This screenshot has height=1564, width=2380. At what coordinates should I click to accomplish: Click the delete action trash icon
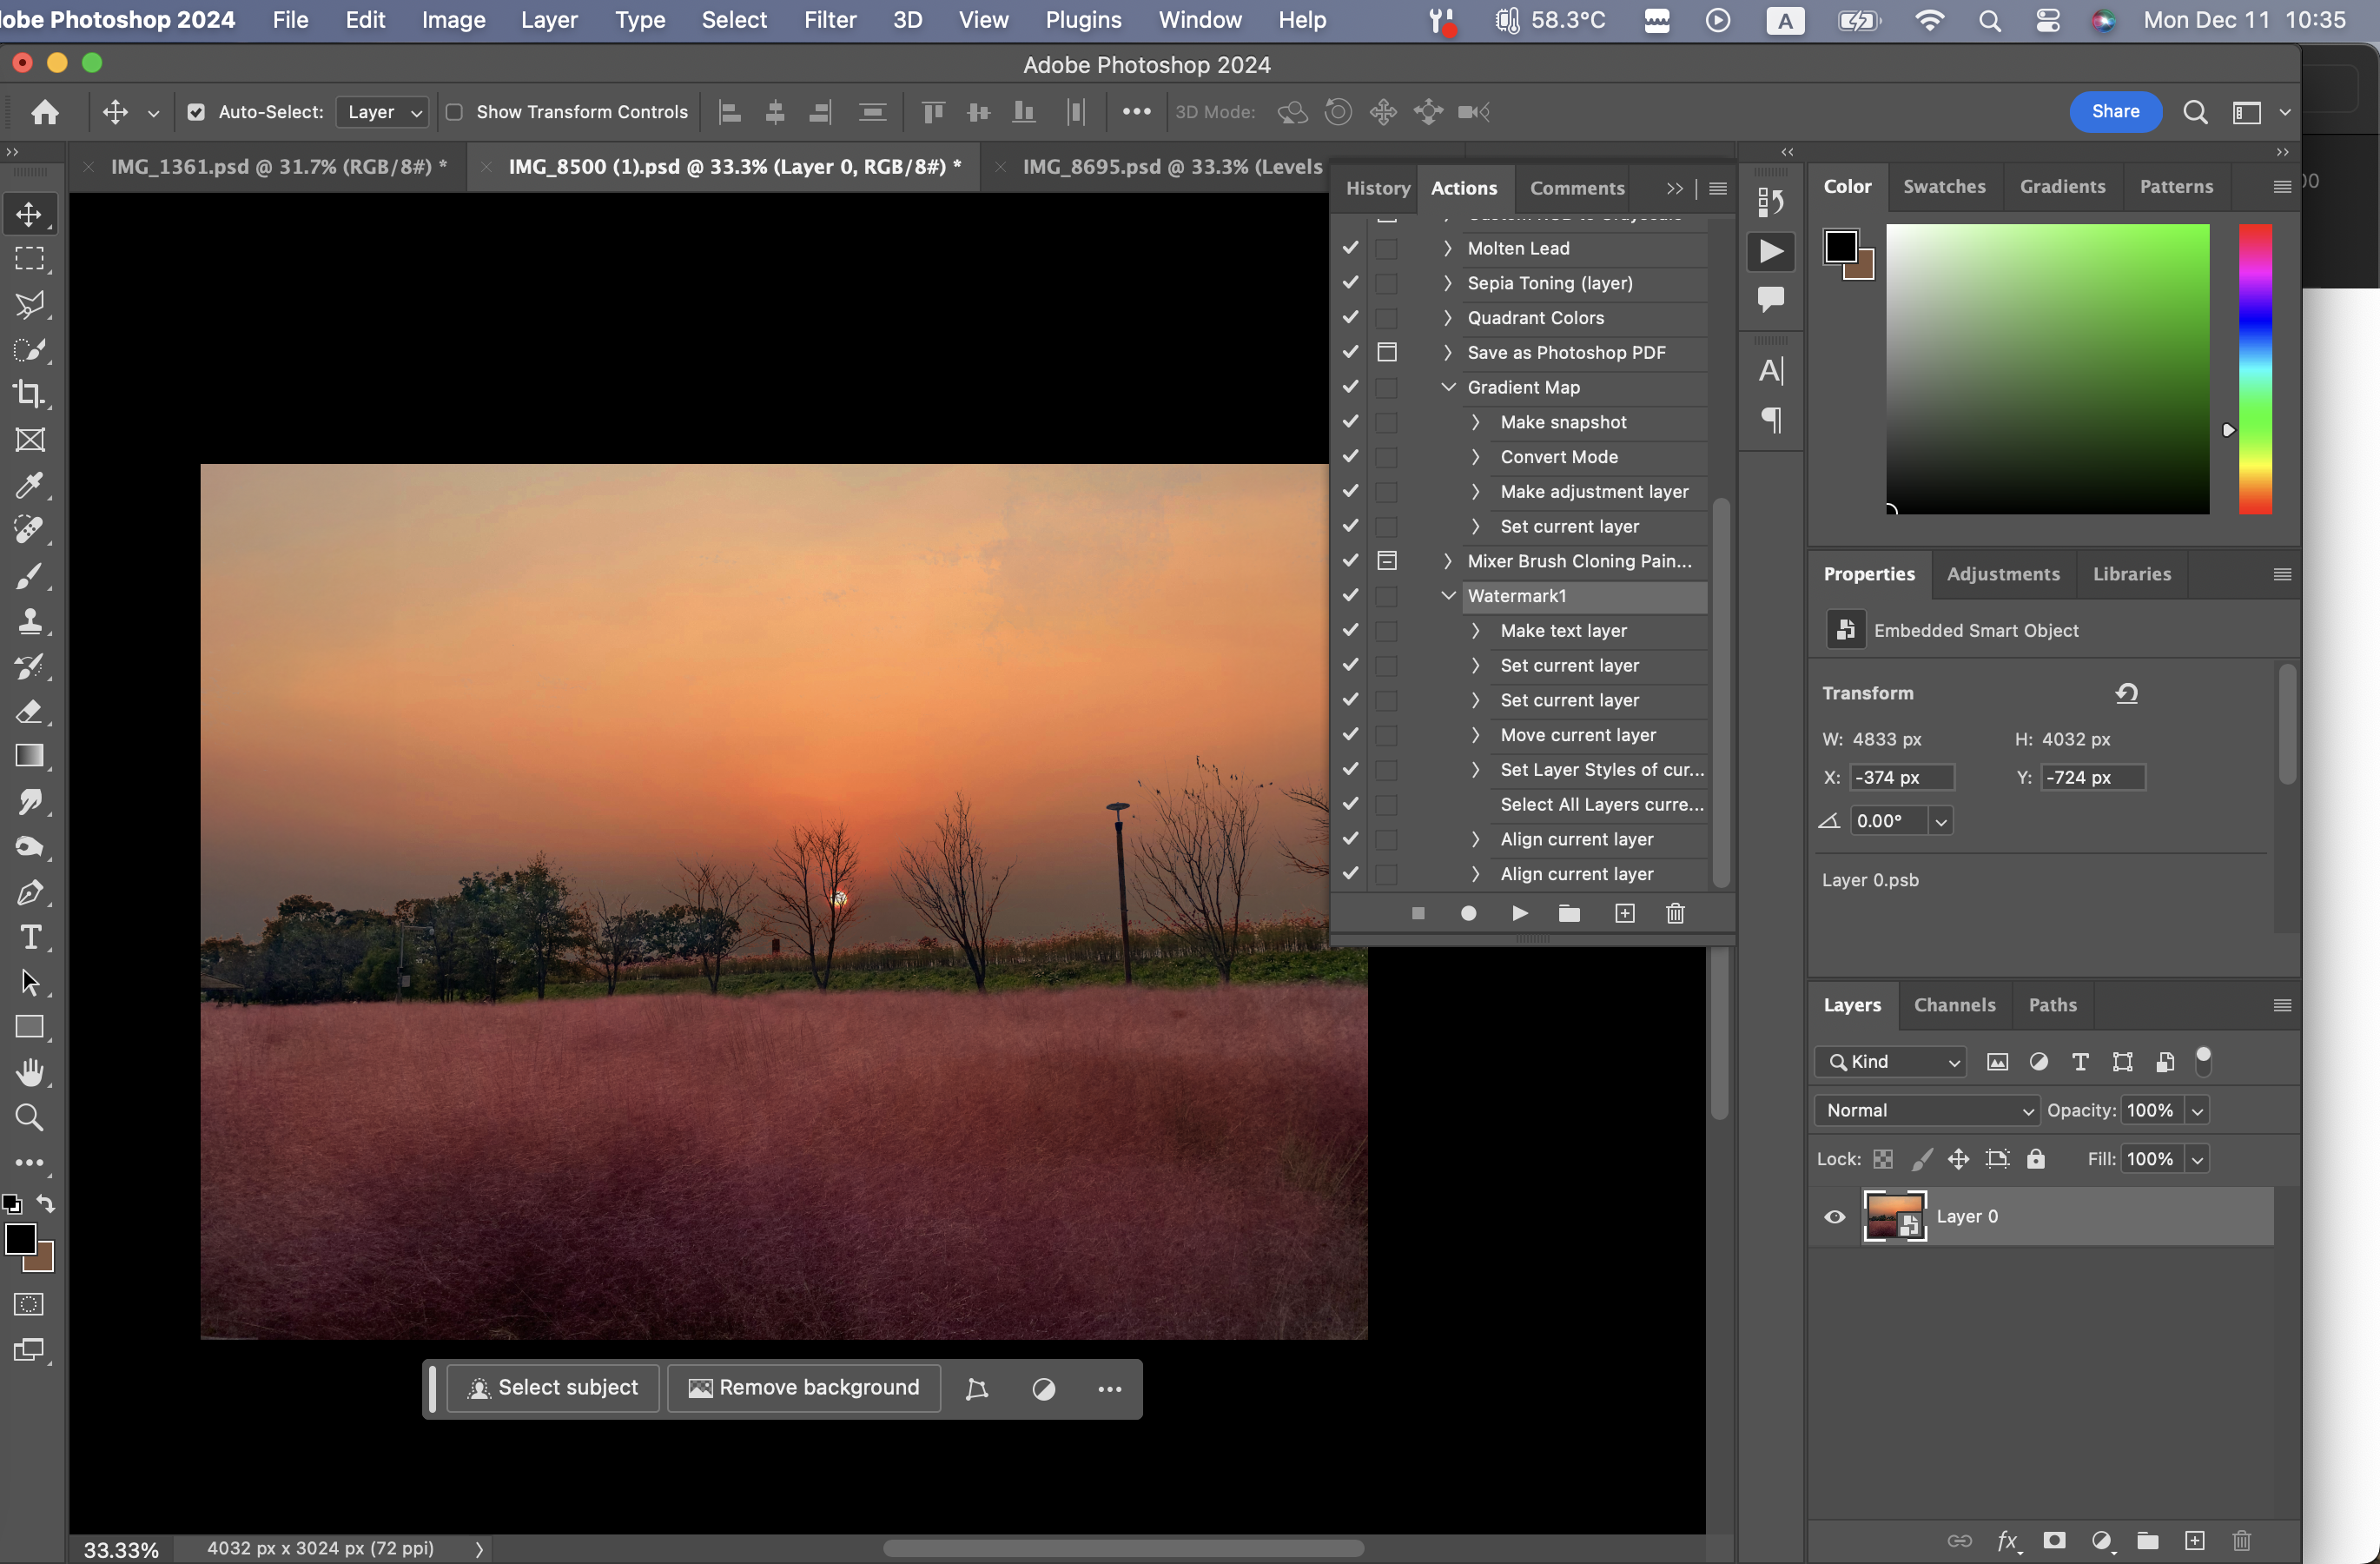click(1675, 913)
